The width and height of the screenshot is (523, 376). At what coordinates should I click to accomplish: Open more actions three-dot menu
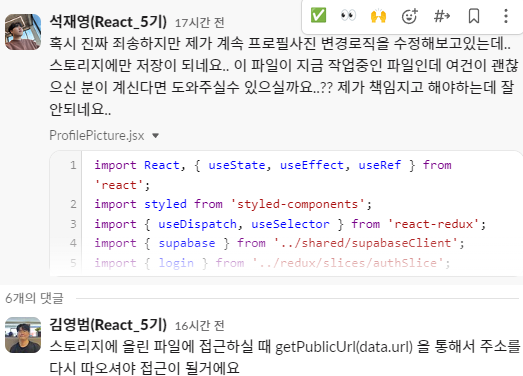coord(506,16)
